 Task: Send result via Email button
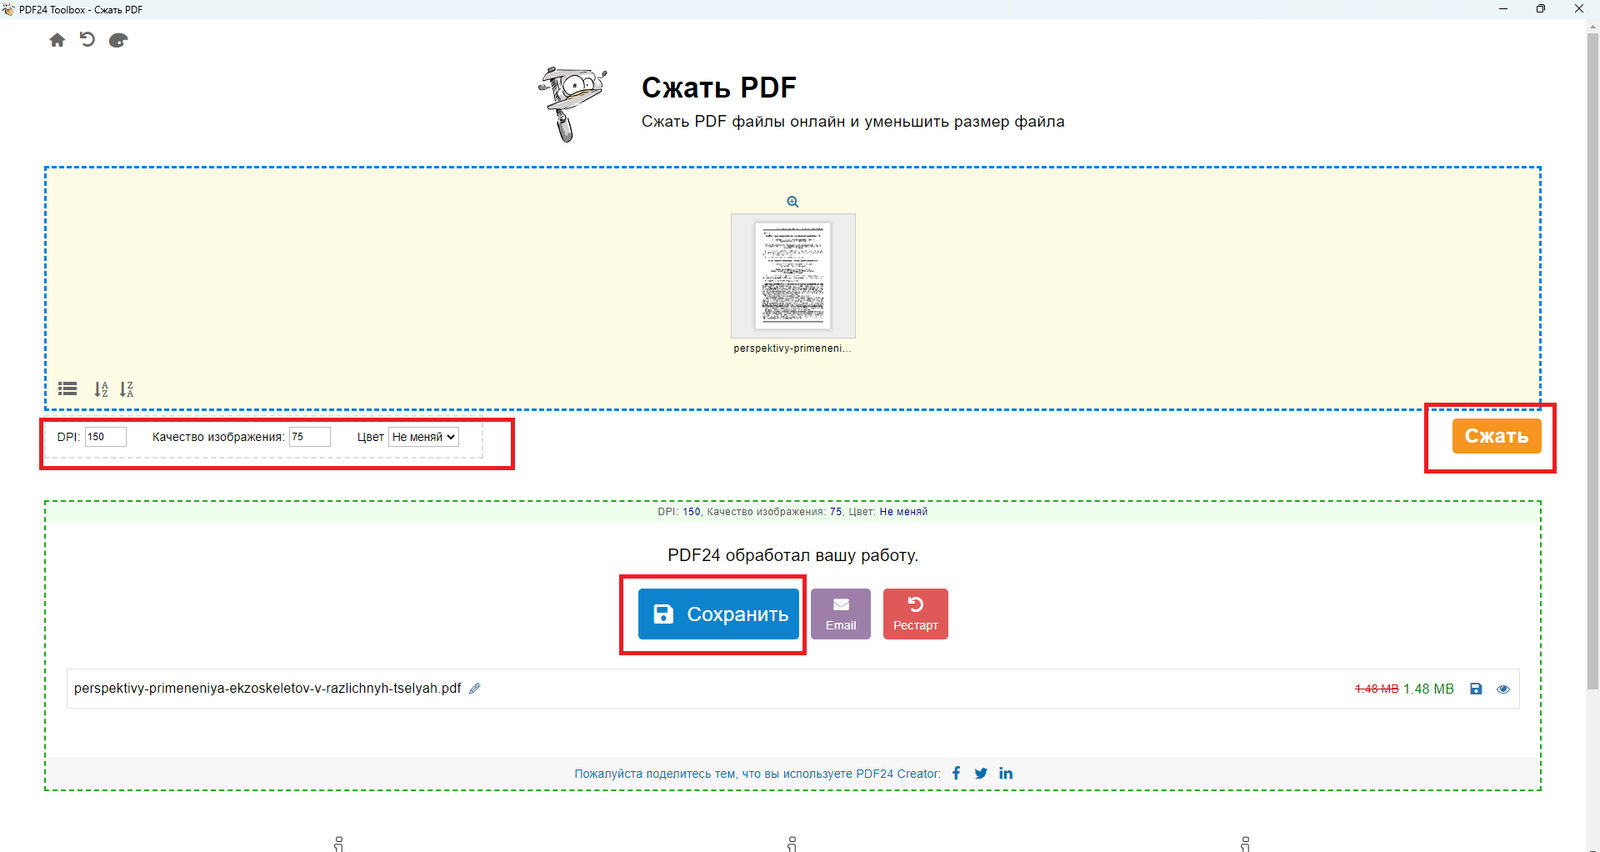click(x=841, y=614)
